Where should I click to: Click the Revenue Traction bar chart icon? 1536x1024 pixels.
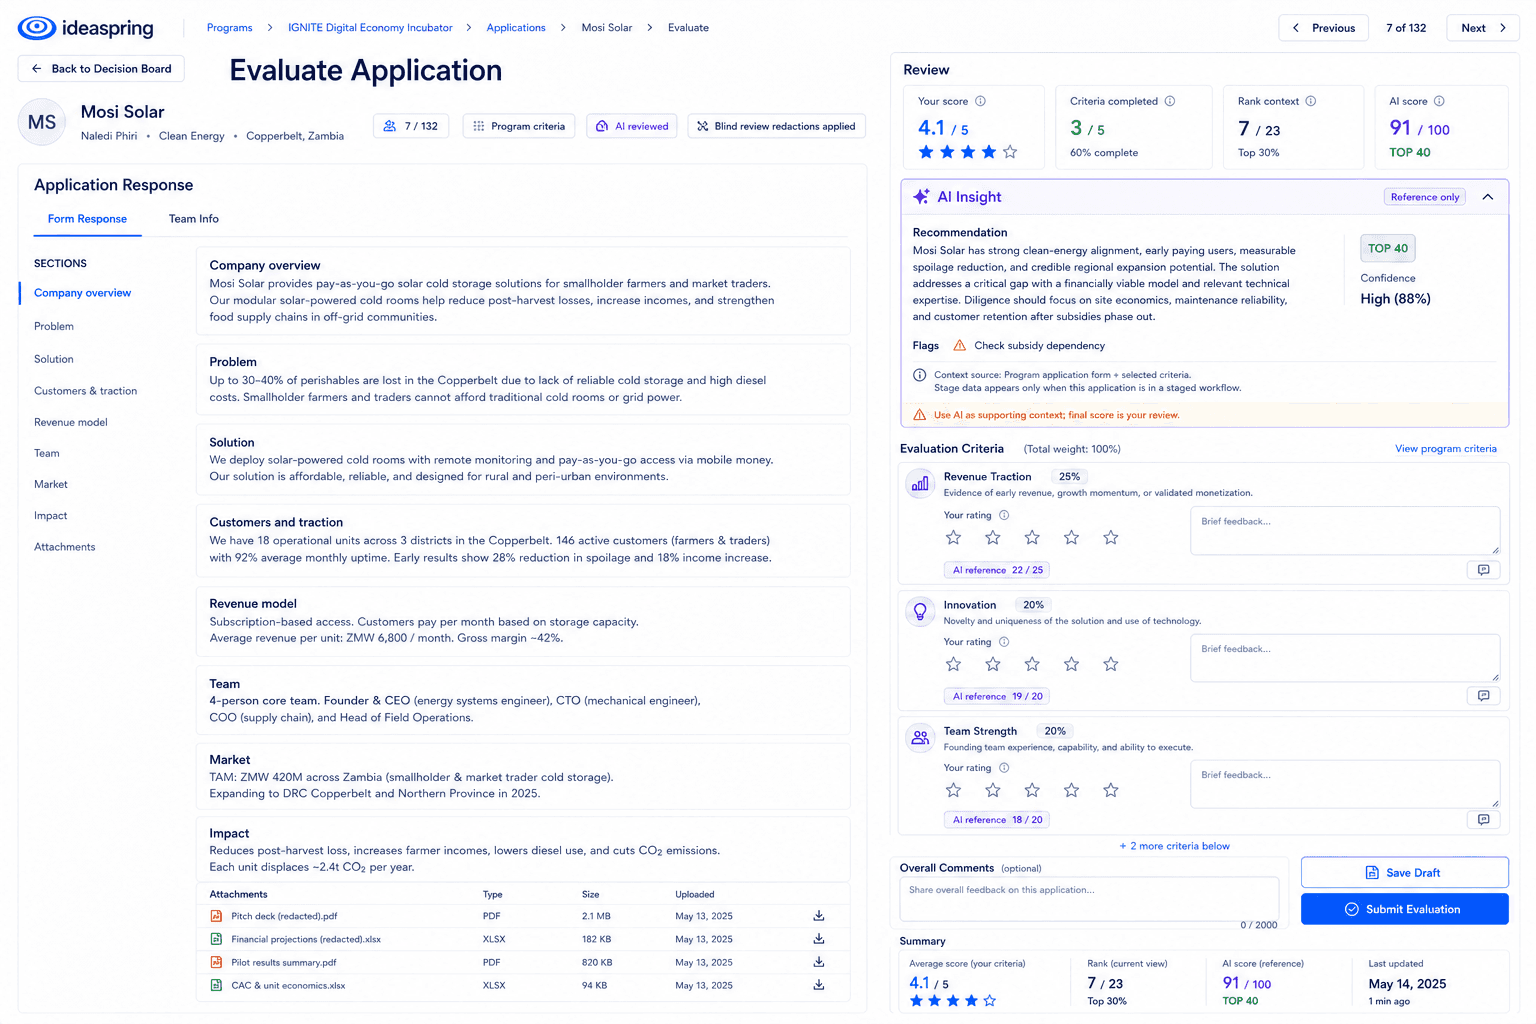[x=920, y=484]
